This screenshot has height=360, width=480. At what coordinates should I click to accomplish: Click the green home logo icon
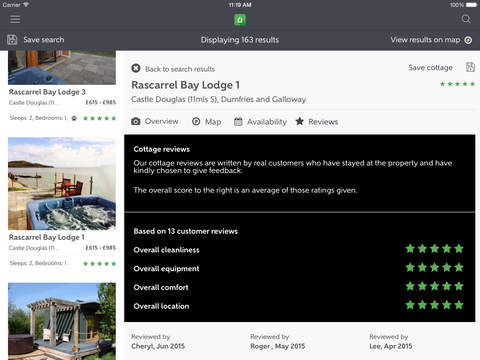click(x=240, y=20)
